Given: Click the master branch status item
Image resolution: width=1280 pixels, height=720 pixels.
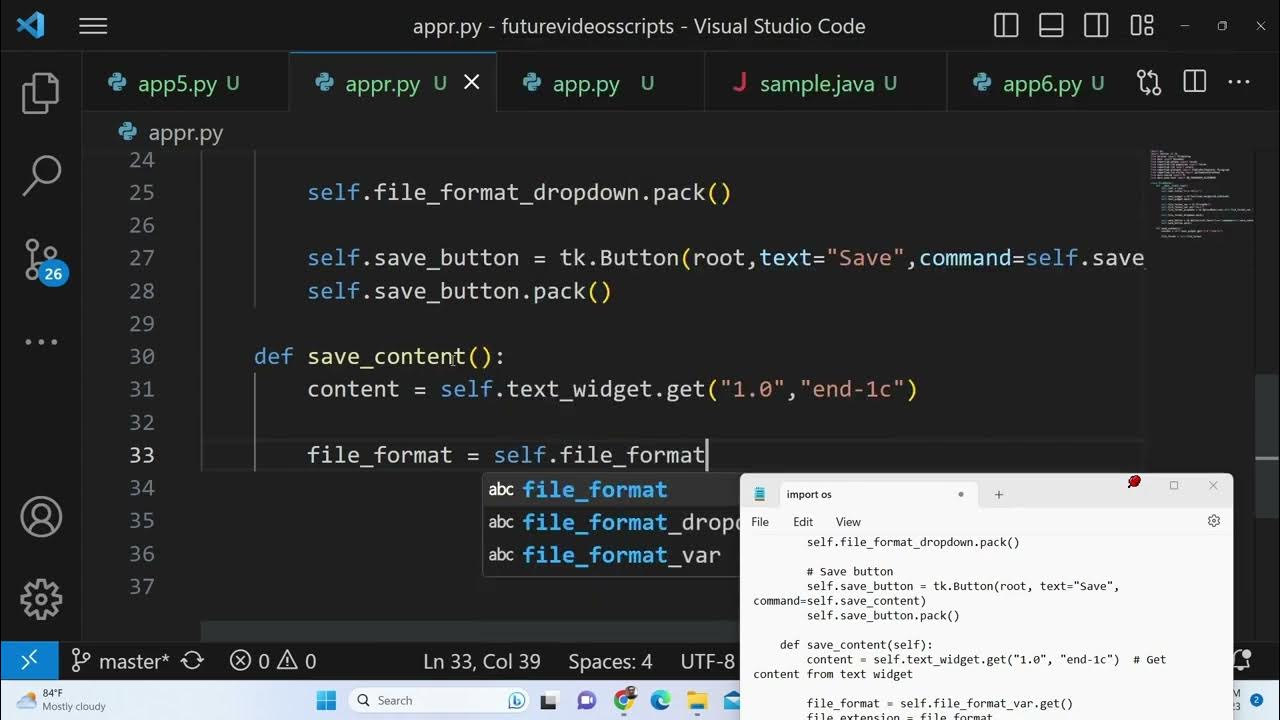Looking at the screenshot, I should 122,661.
